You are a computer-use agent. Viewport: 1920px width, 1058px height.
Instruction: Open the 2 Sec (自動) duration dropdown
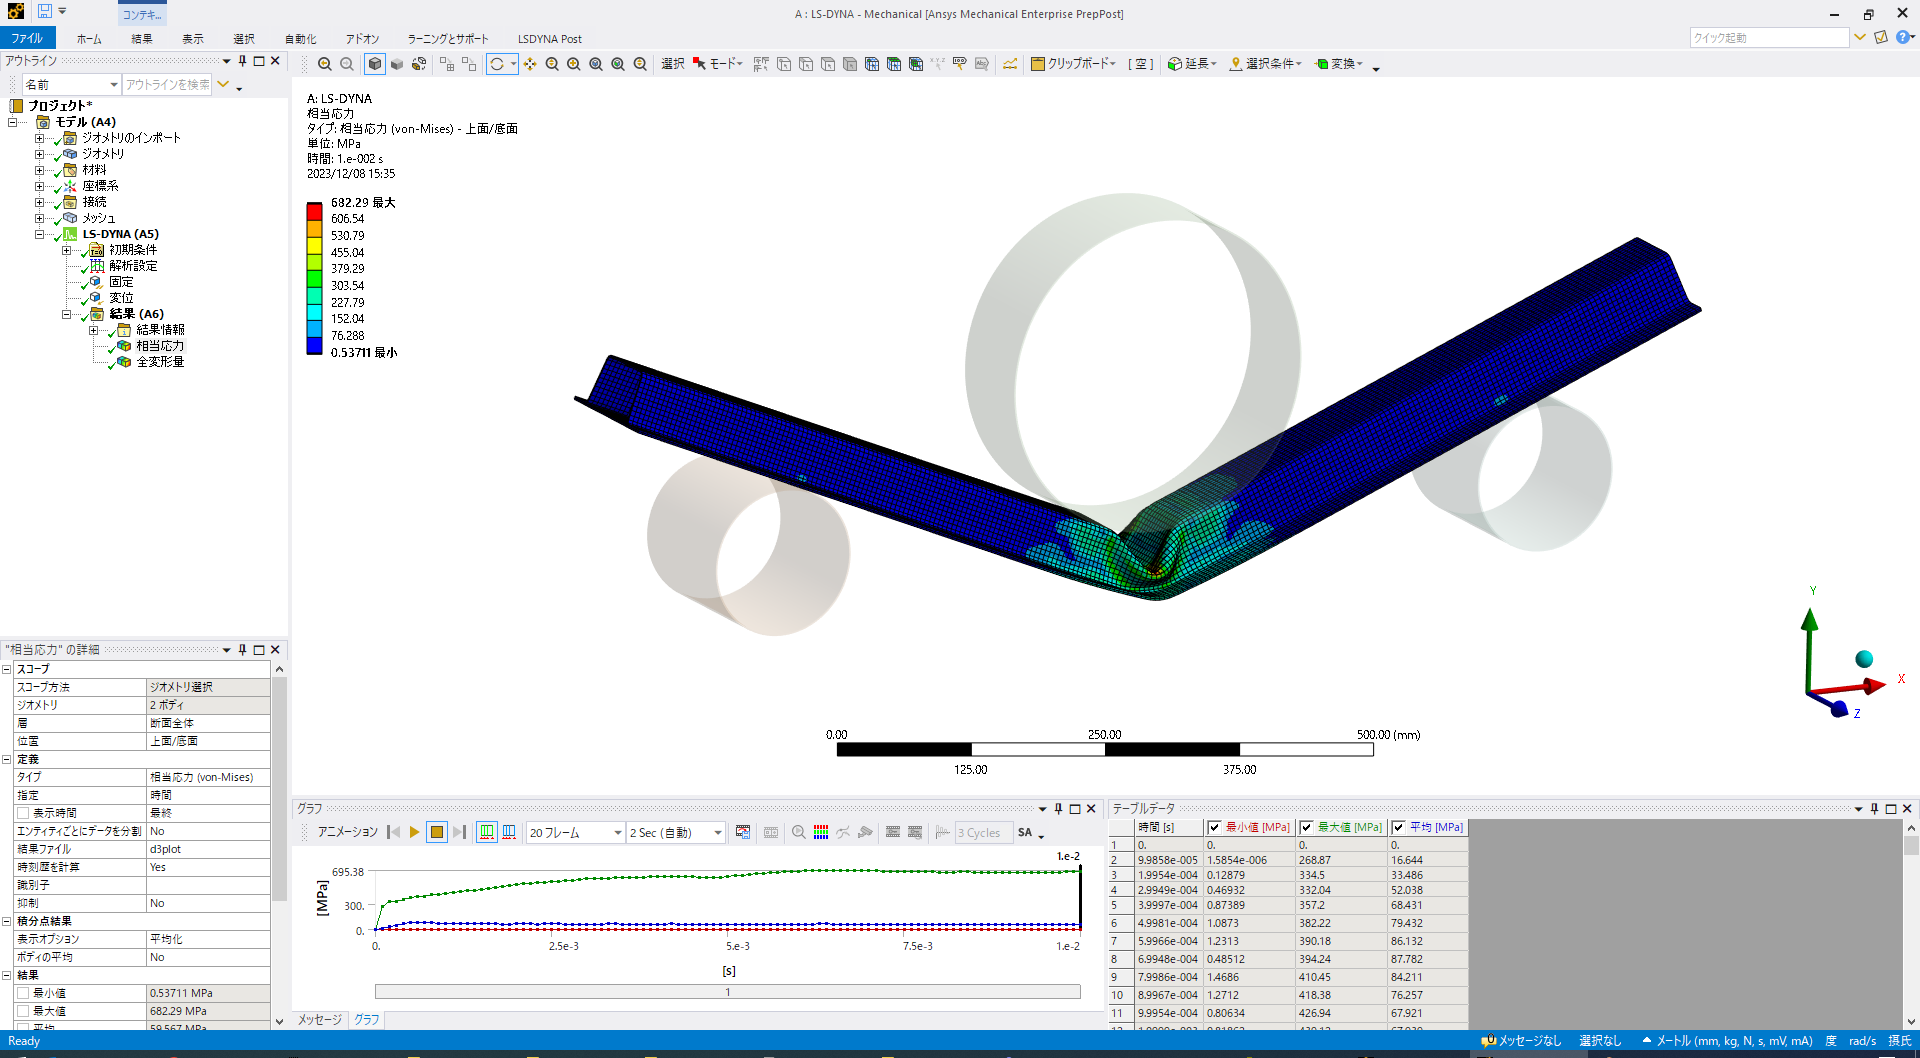coord(717,833)
